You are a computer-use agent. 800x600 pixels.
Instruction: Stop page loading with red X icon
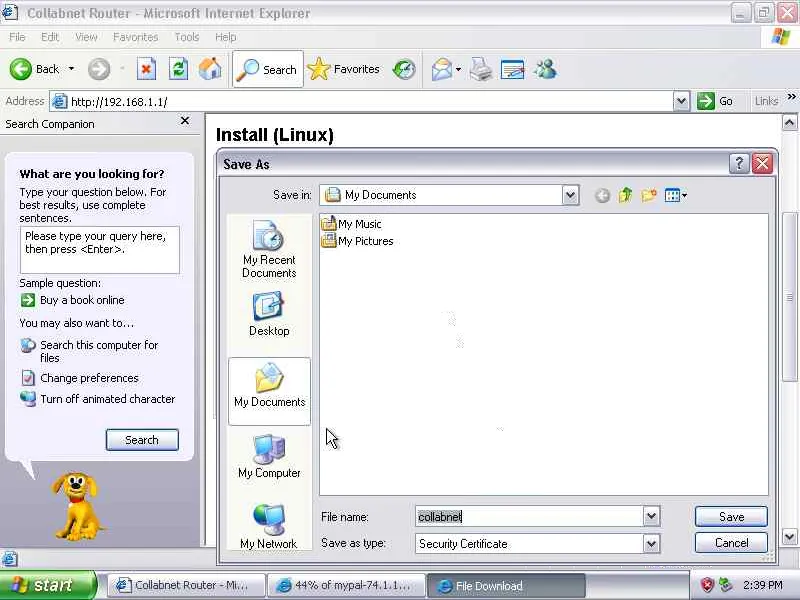(x=146, y=69)
